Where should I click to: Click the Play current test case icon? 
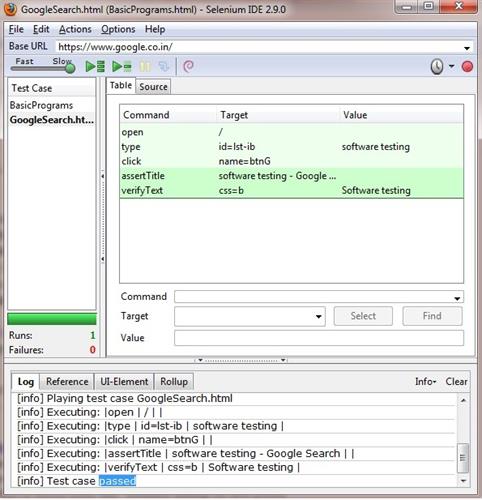(x=122, y=66)
